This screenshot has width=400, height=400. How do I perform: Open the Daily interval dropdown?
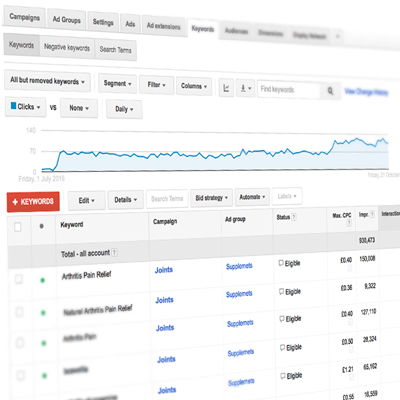click(124, 109)
